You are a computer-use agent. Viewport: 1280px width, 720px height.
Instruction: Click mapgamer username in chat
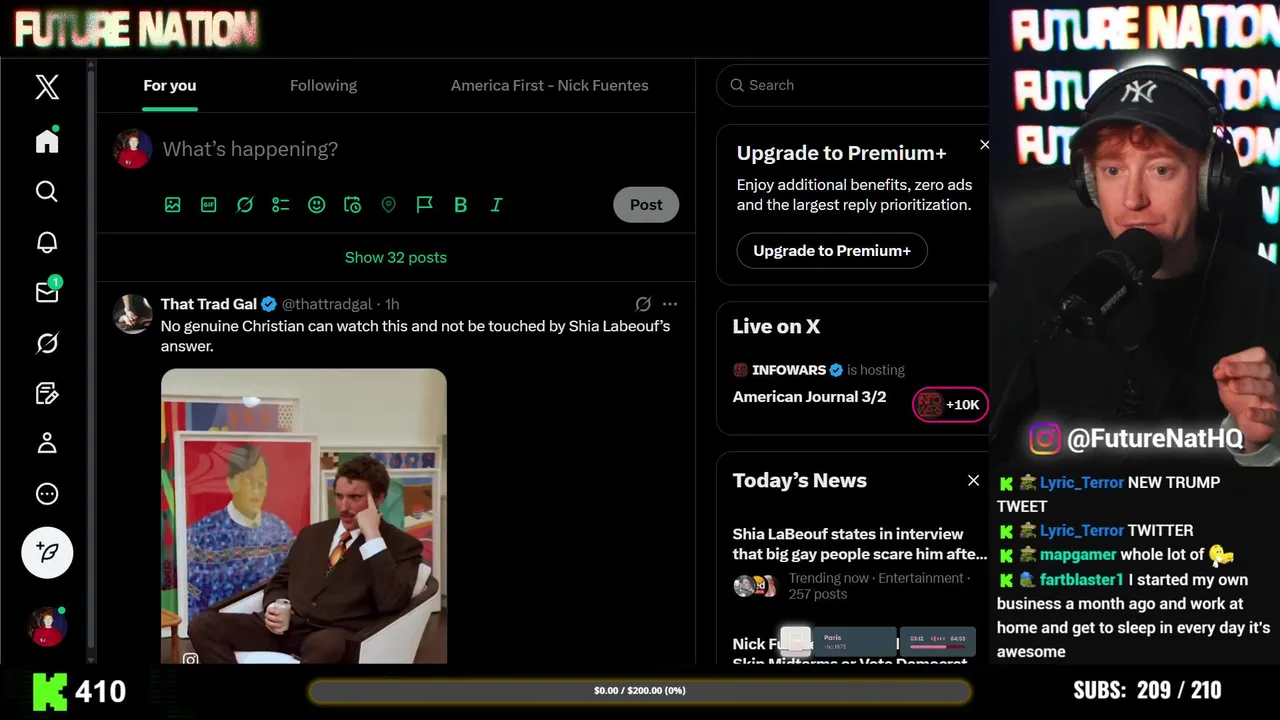tap(1078, 555)
